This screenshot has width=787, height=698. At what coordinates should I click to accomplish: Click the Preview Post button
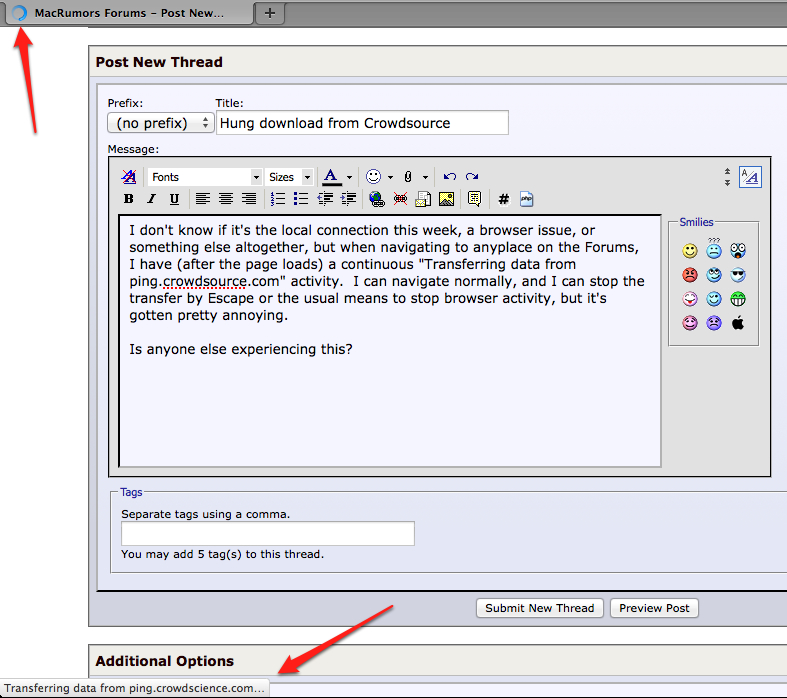[654, 608]
